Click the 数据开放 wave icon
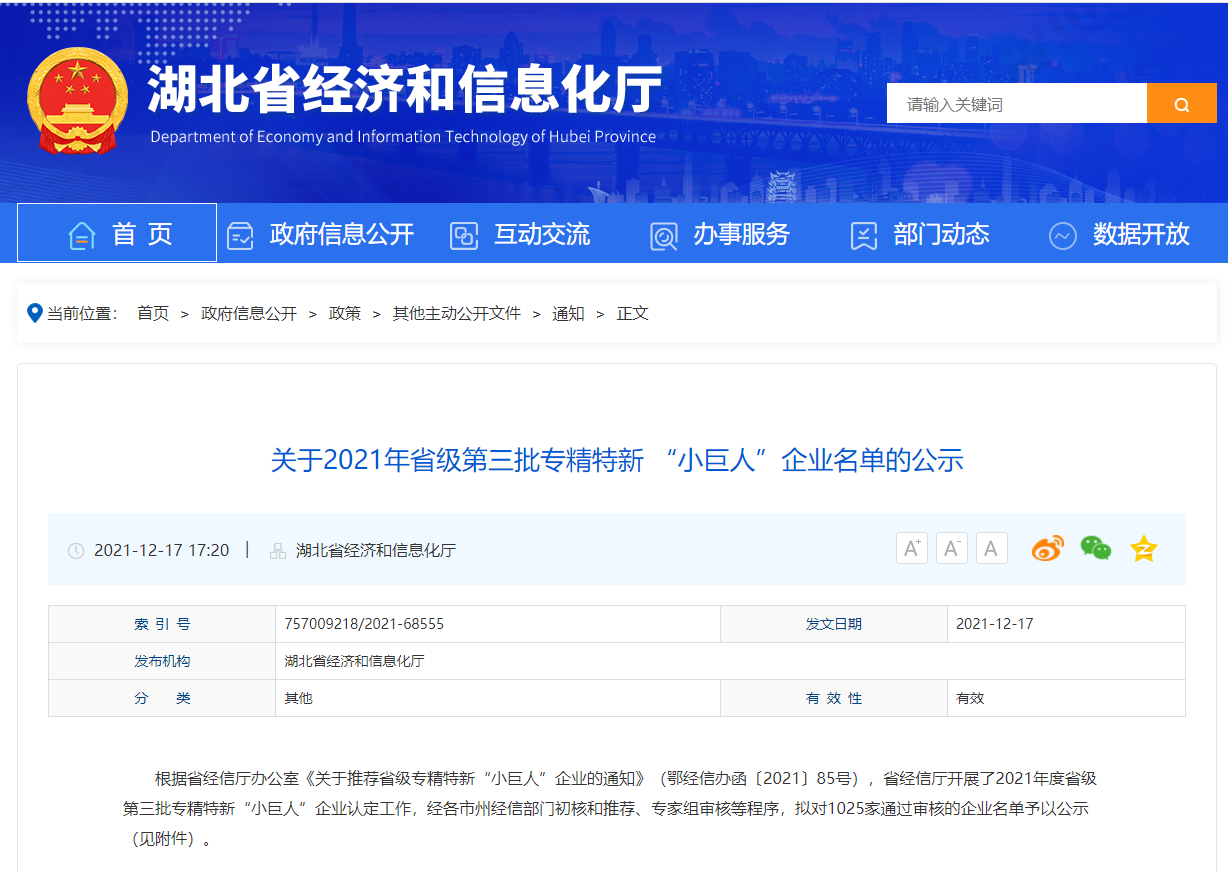 pos(1062,236)
